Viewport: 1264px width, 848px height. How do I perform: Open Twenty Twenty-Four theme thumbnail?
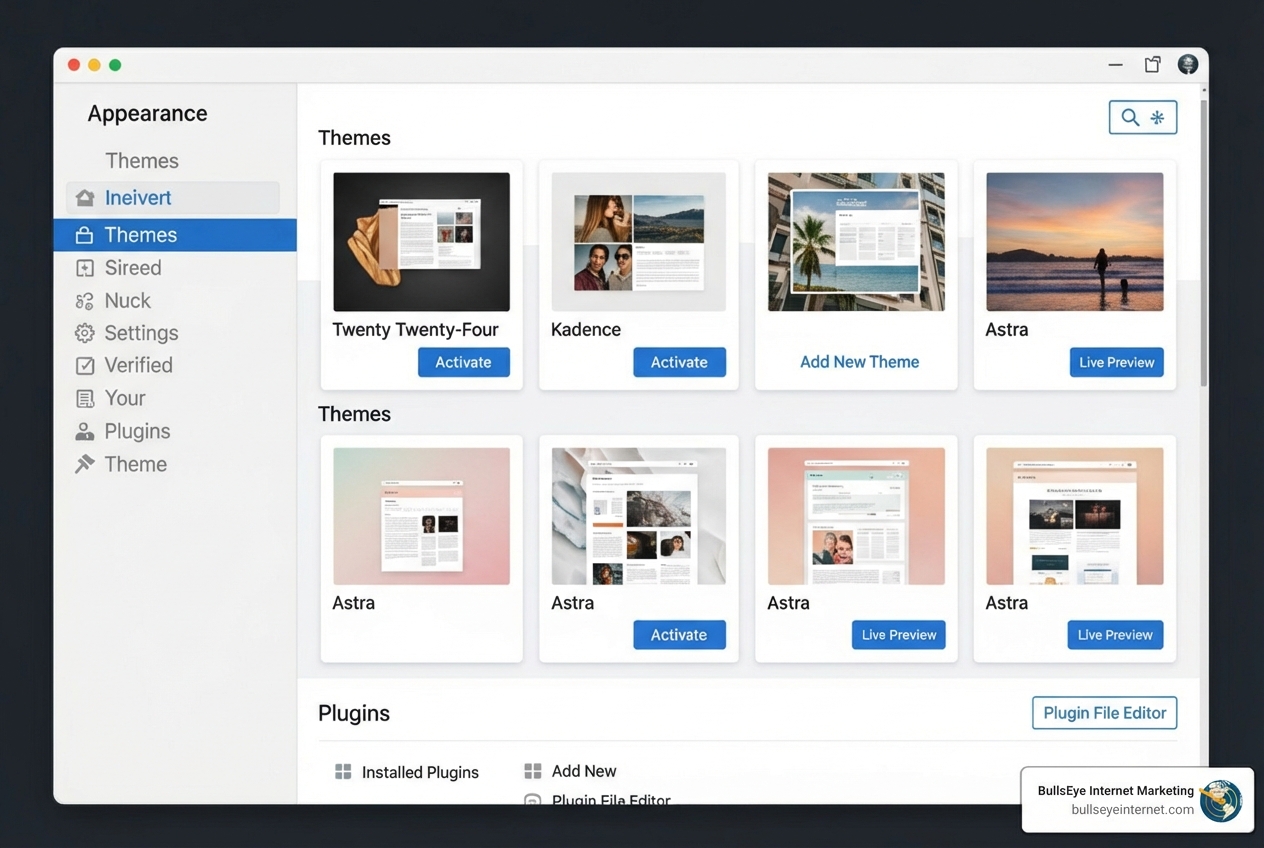(x=421, y=242)
